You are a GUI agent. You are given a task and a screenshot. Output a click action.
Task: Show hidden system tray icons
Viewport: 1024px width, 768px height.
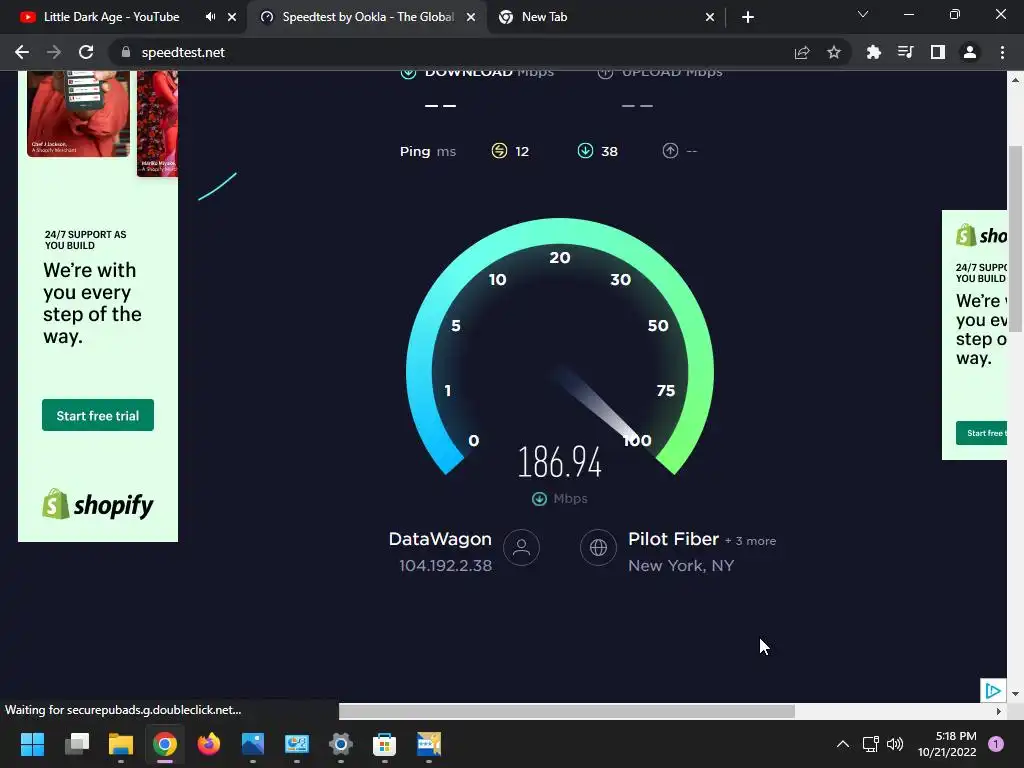click(843, 744)
